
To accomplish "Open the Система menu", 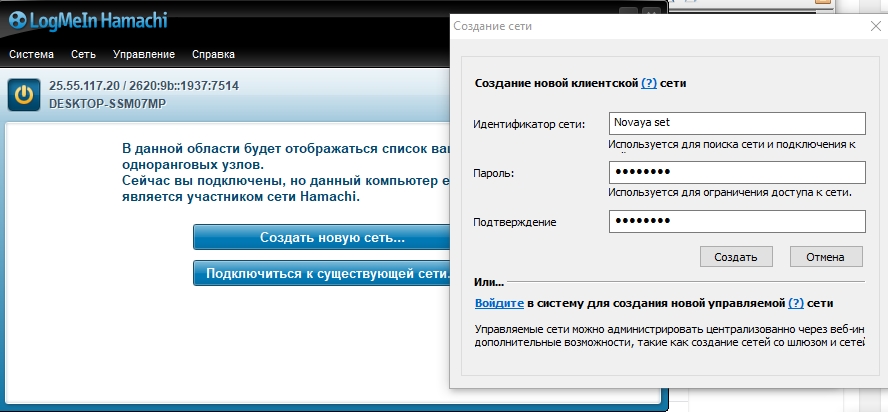I will point(32,54).
